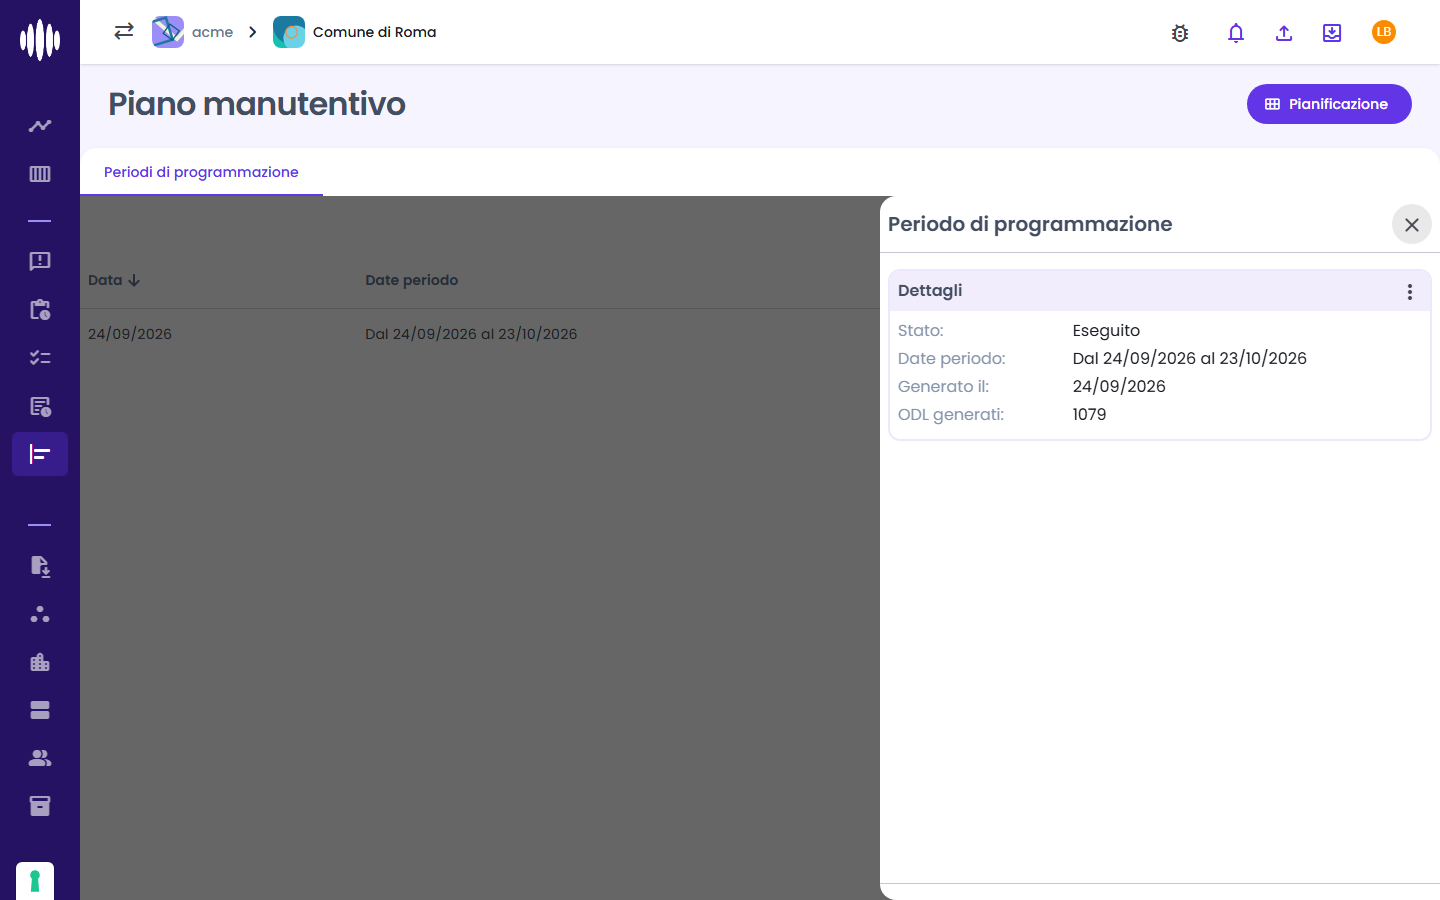Image resolution: width=1440 pixels, height=900 pixels.
Task: Open the bug report icon
Action: (1180, 33)
